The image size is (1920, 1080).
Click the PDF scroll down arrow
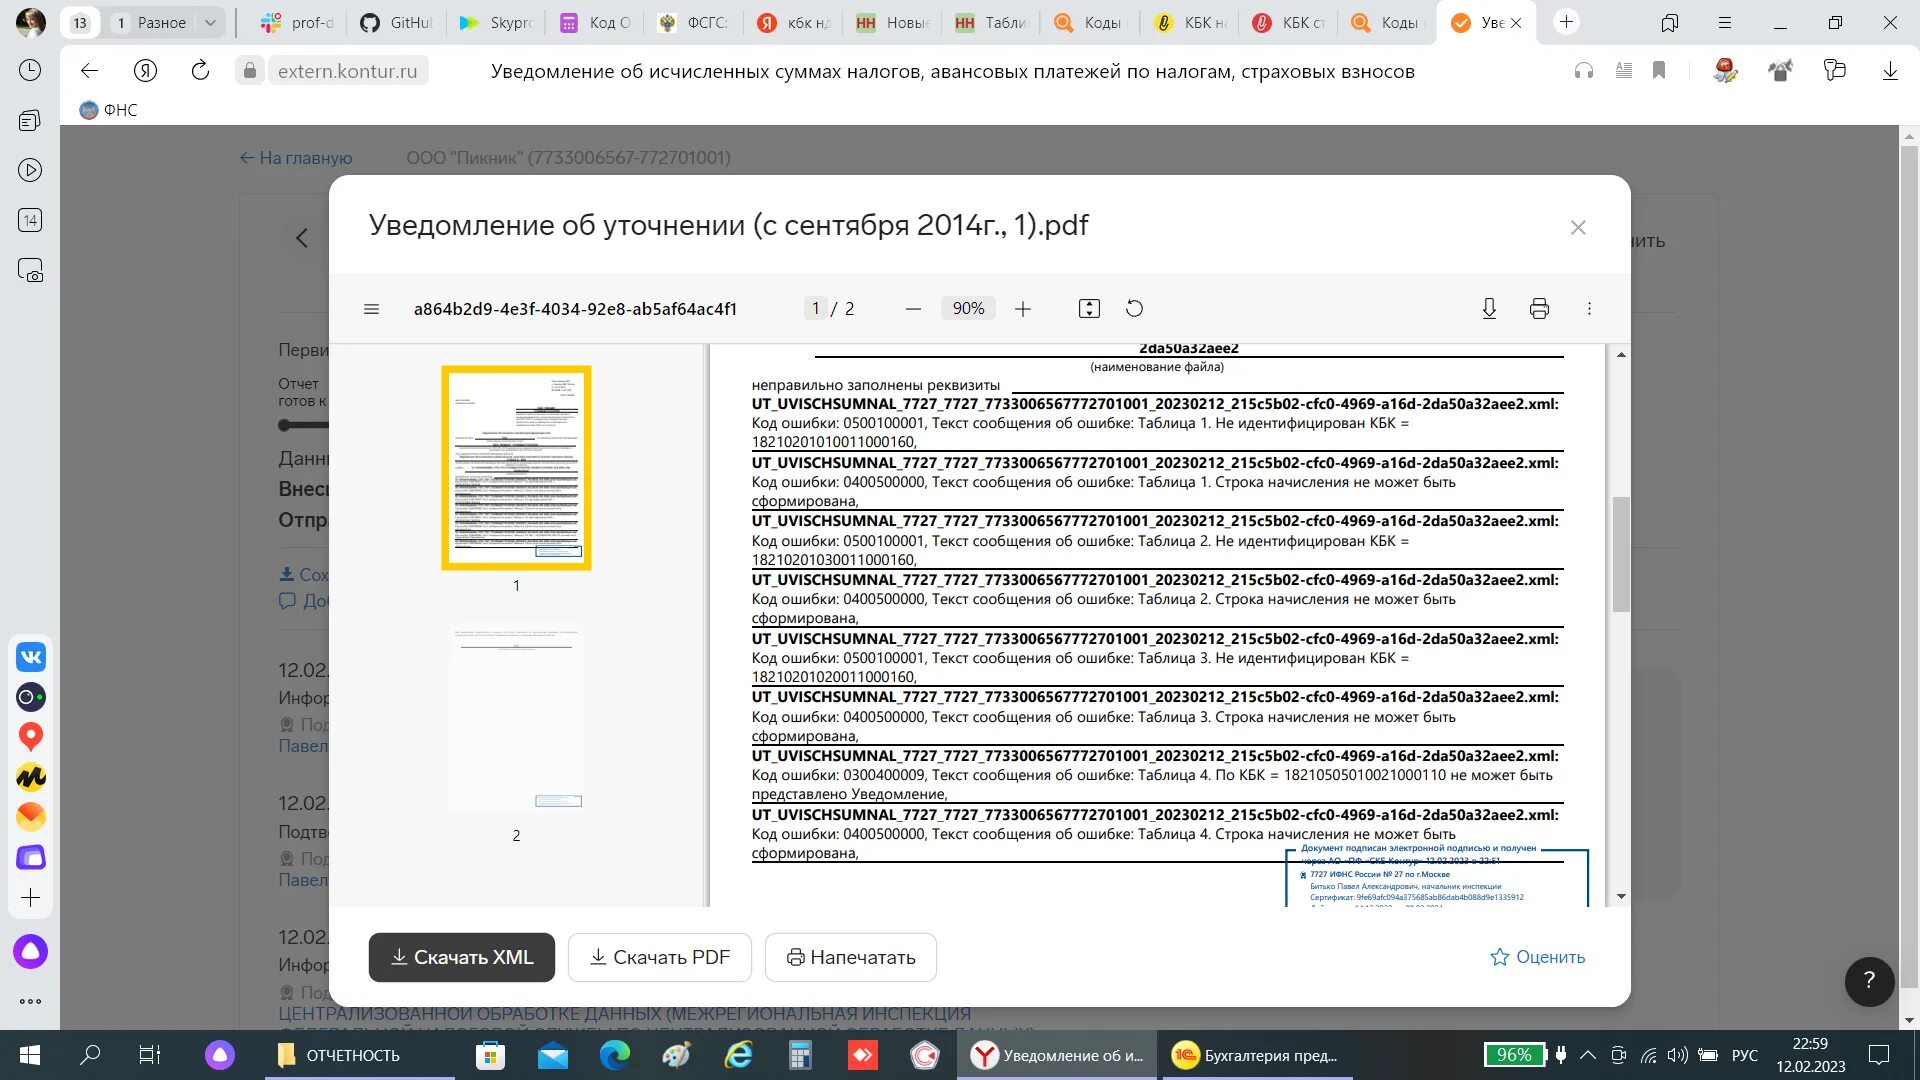pyautogui.click(x=1621, y=896)
